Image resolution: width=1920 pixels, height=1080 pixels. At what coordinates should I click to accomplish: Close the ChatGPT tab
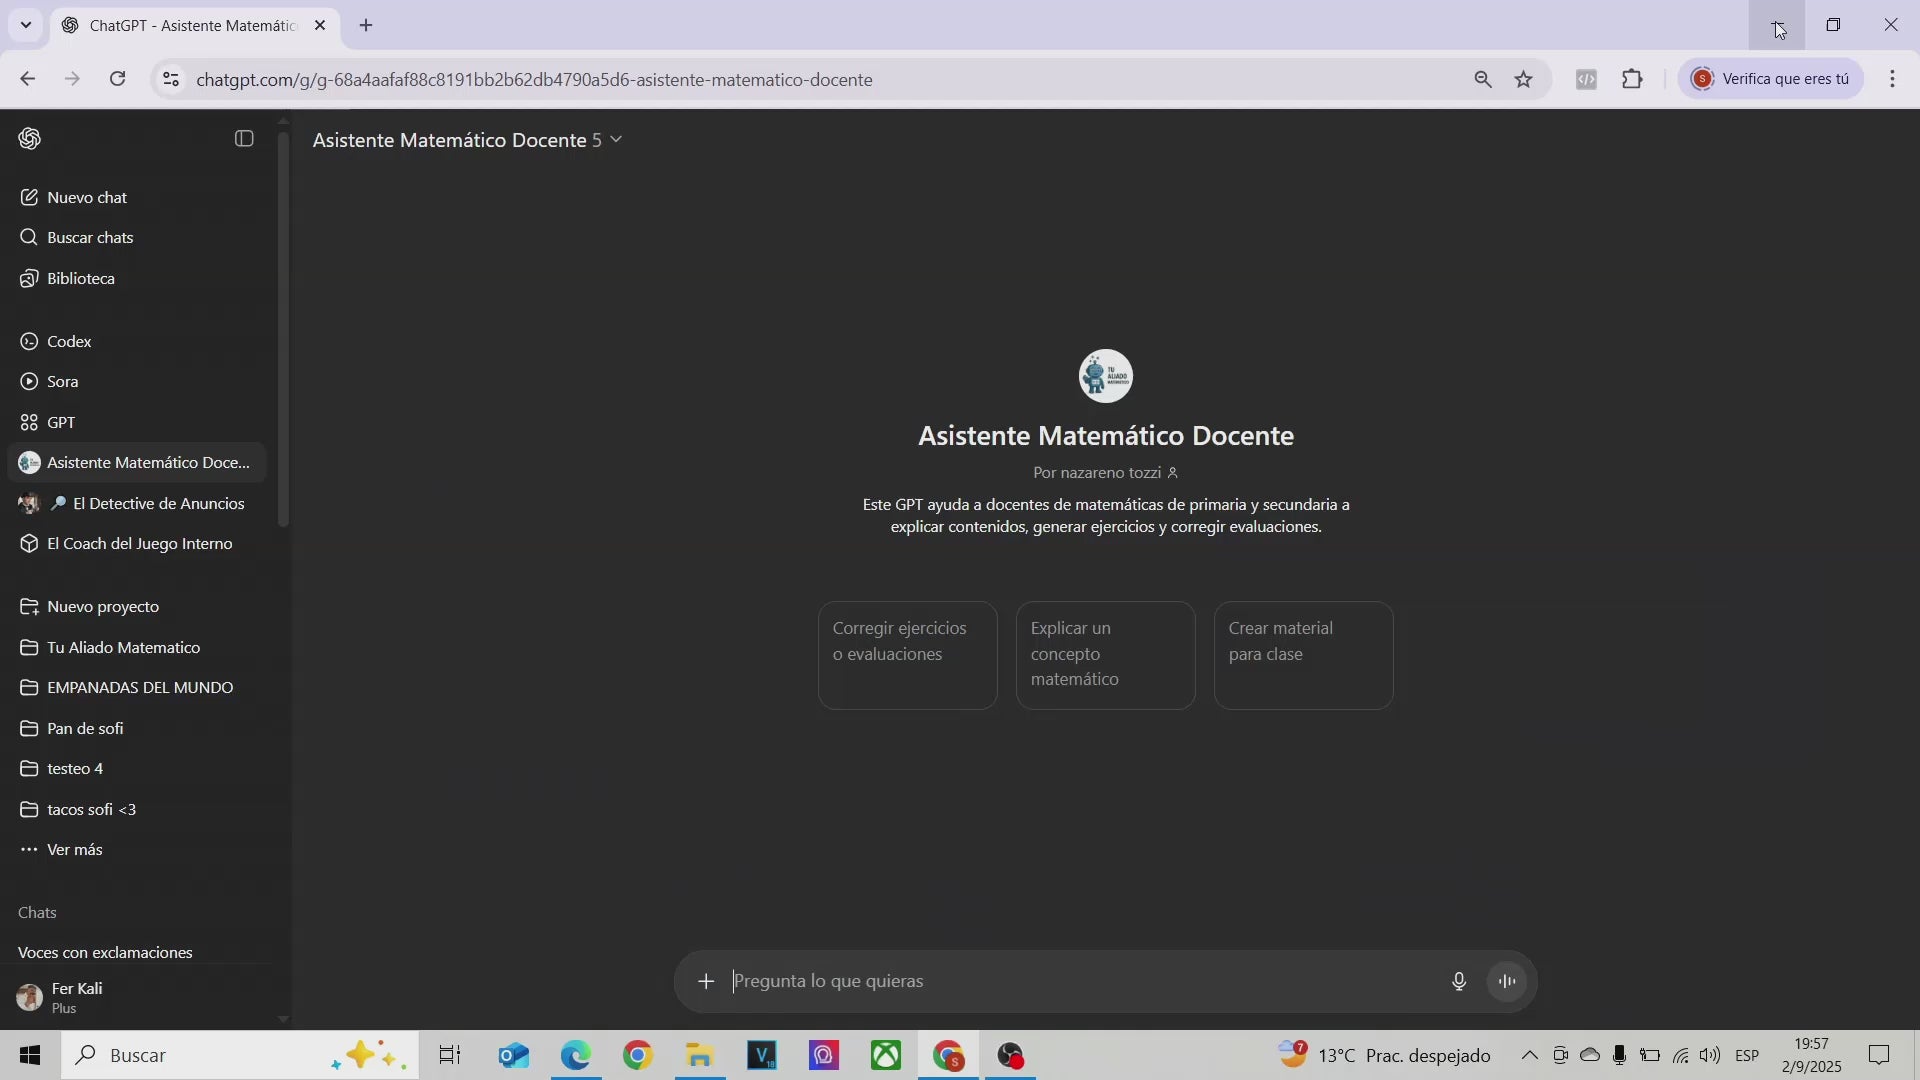[320, 26]
